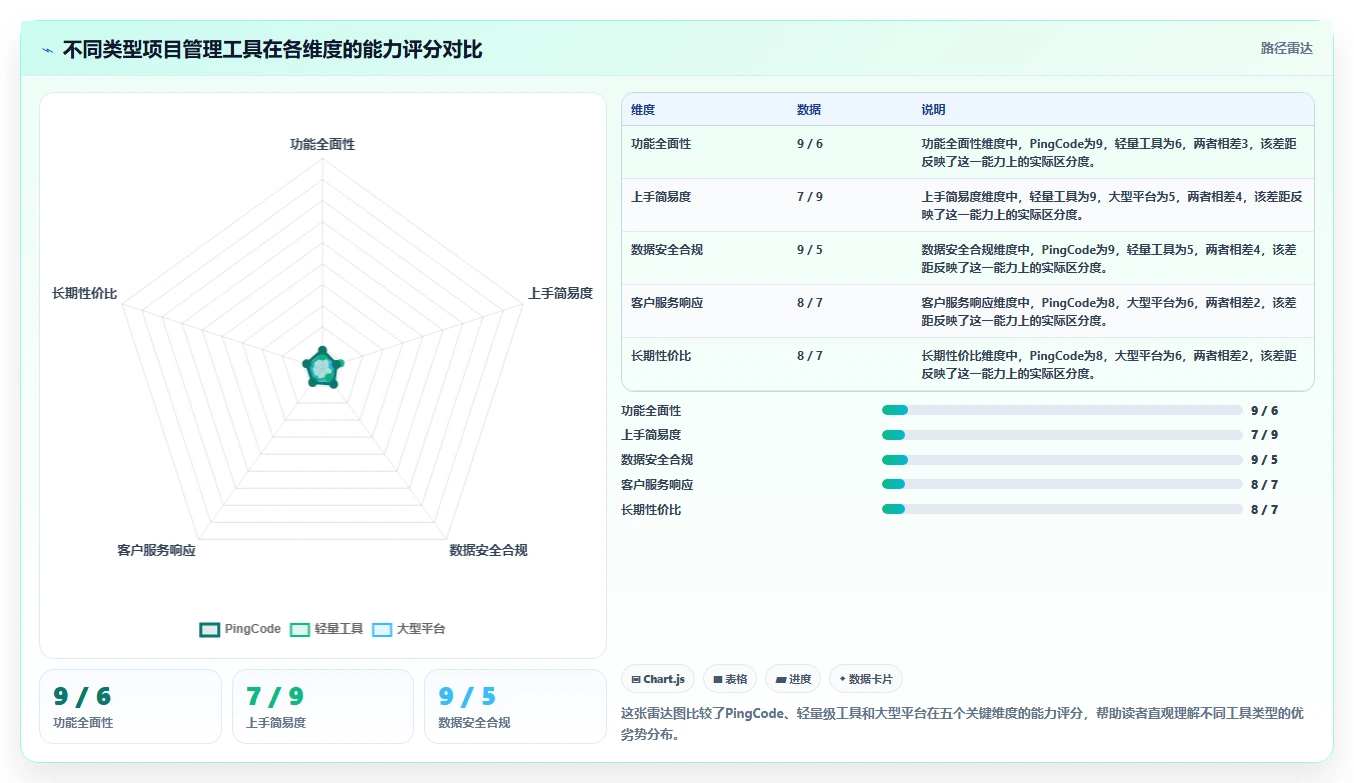Screen dimensions: 1354x783
Task: Toggle the PingCode legend swatch in the radar chart
Action: pos(209,630)
